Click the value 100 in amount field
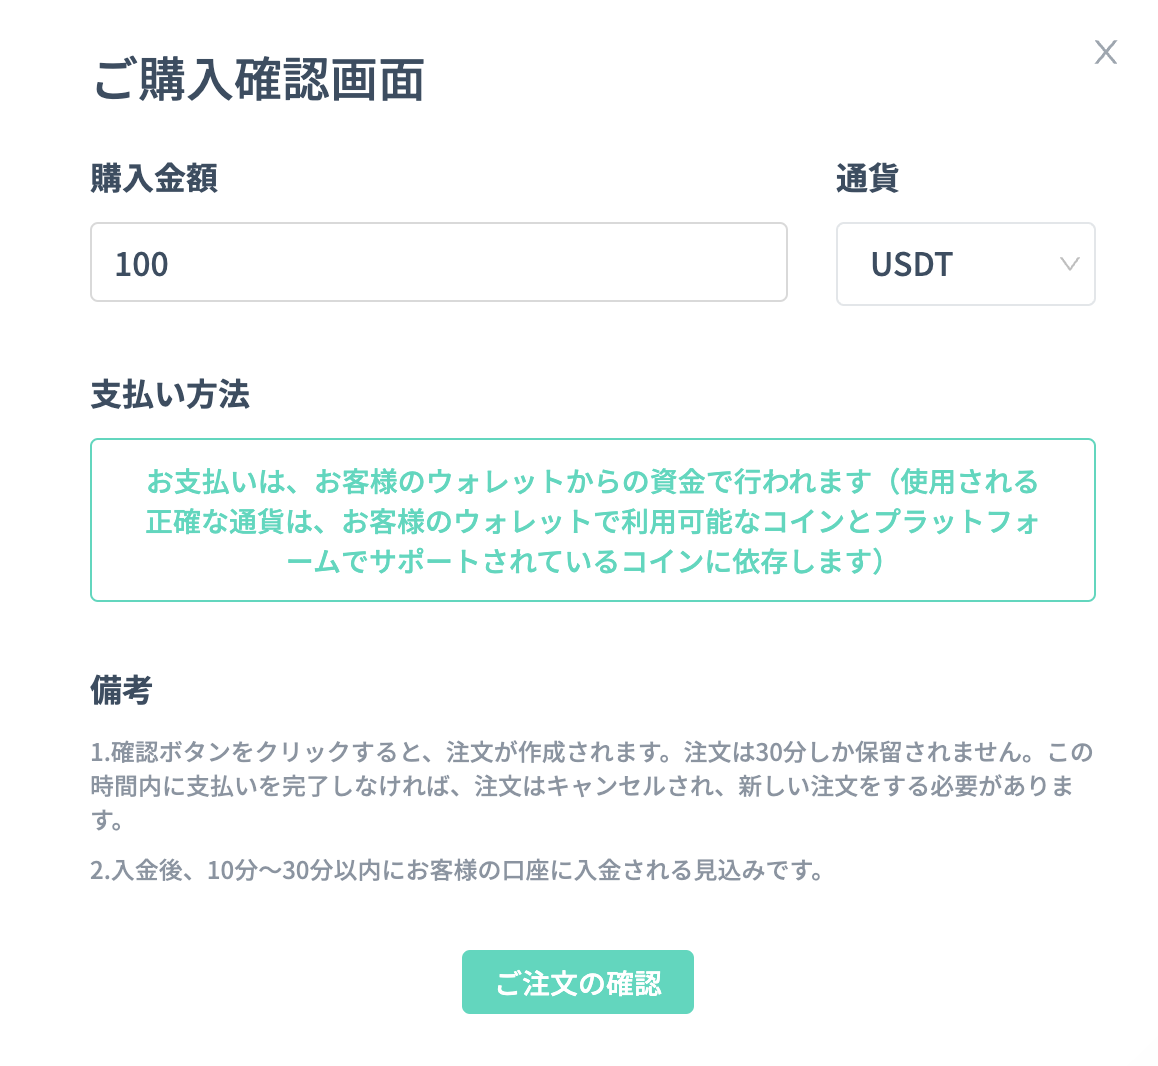 coord(141,264)
